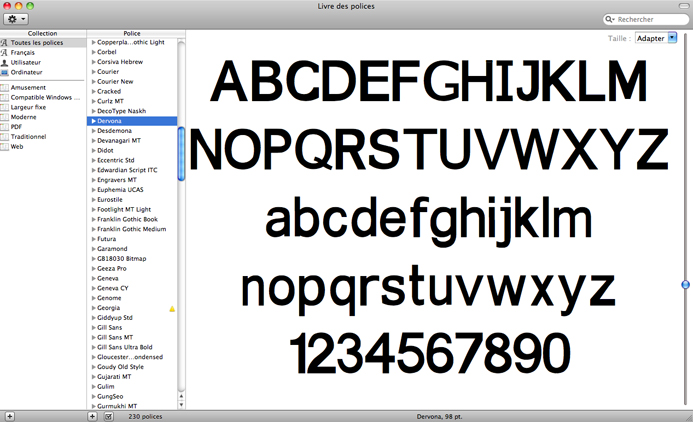Open the Taille size dropdown
Screen dimensions: 693x422
point(656,38)
